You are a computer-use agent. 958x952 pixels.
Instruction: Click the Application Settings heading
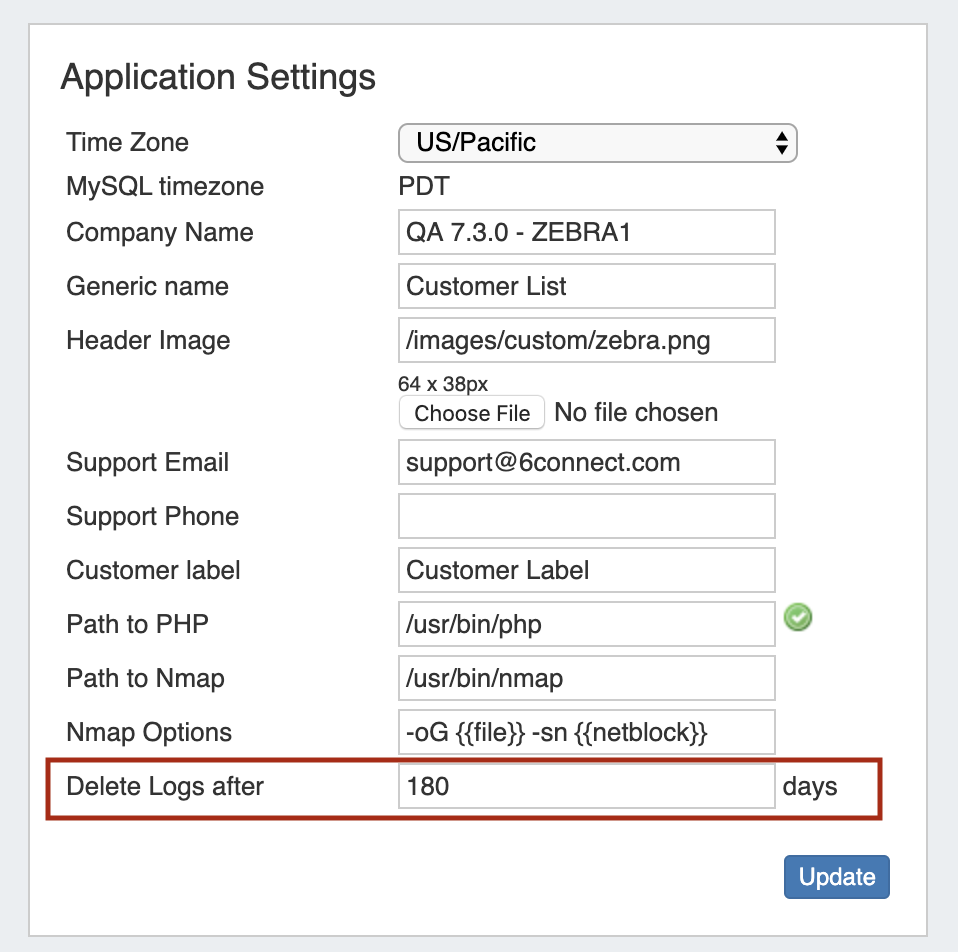(x=218, y=77)
